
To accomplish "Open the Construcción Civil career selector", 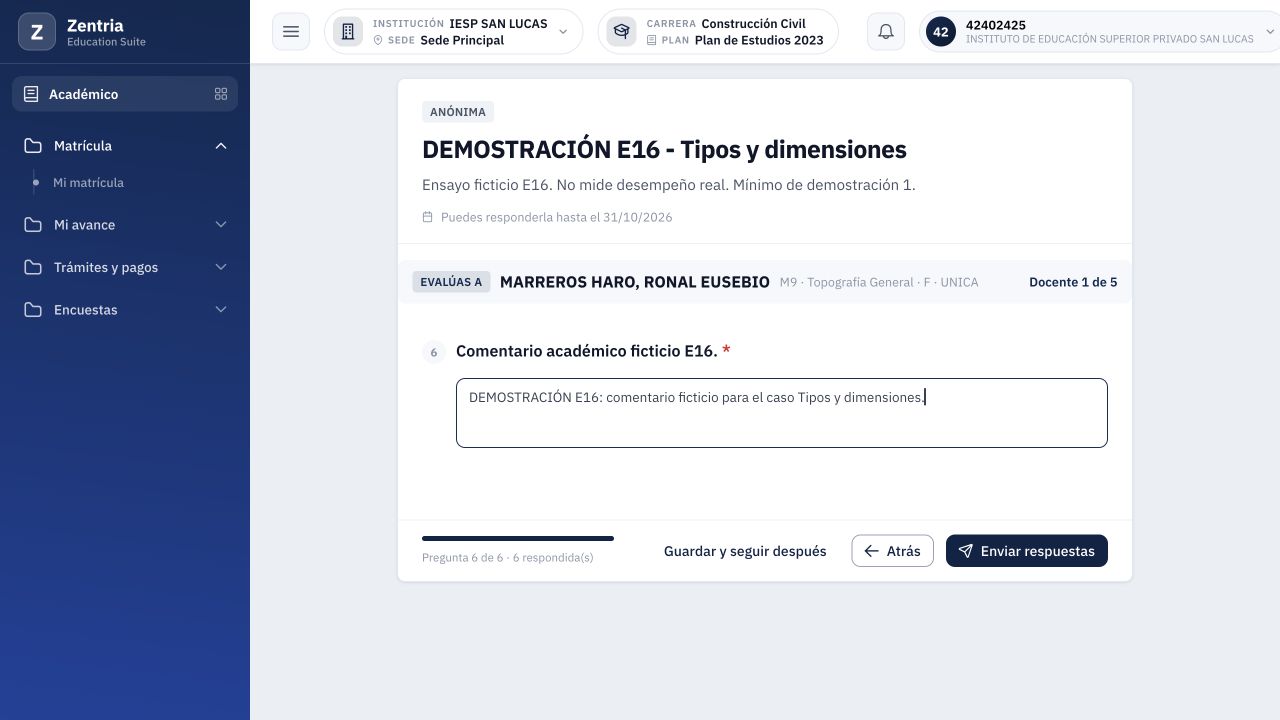I will (x=718, y=32).
